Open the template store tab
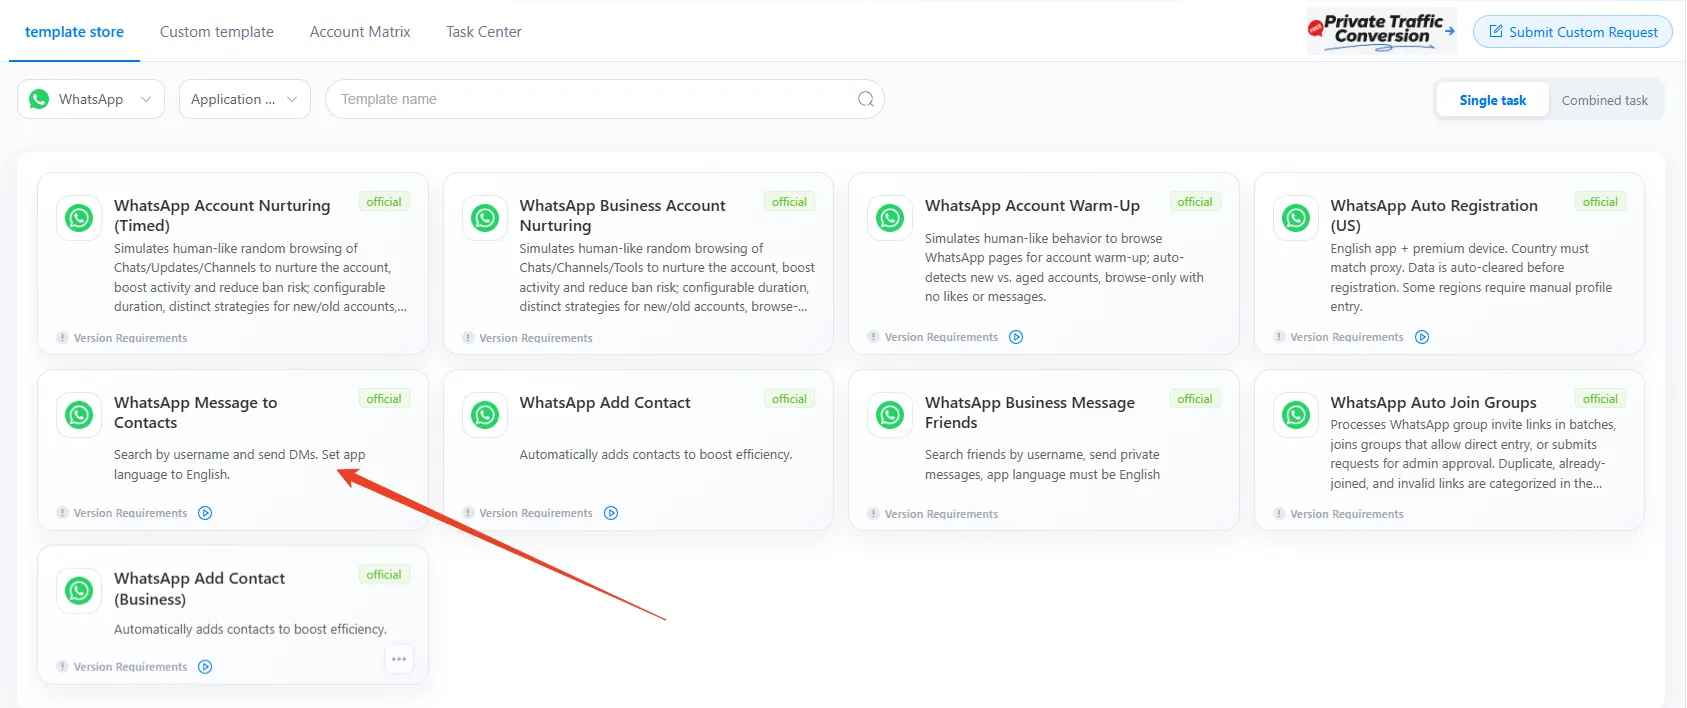The height and width of the screenshot is (708, 1687). click(74, 32)
